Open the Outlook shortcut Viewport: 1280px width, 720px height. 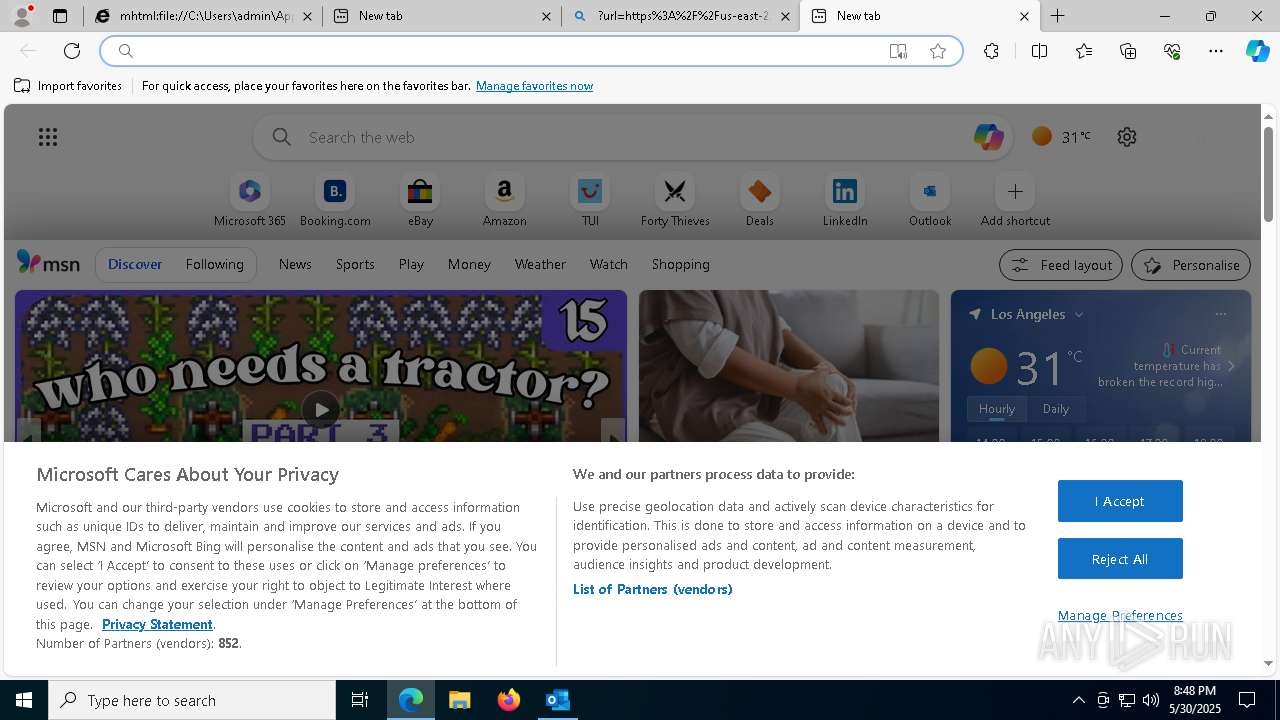930,201
